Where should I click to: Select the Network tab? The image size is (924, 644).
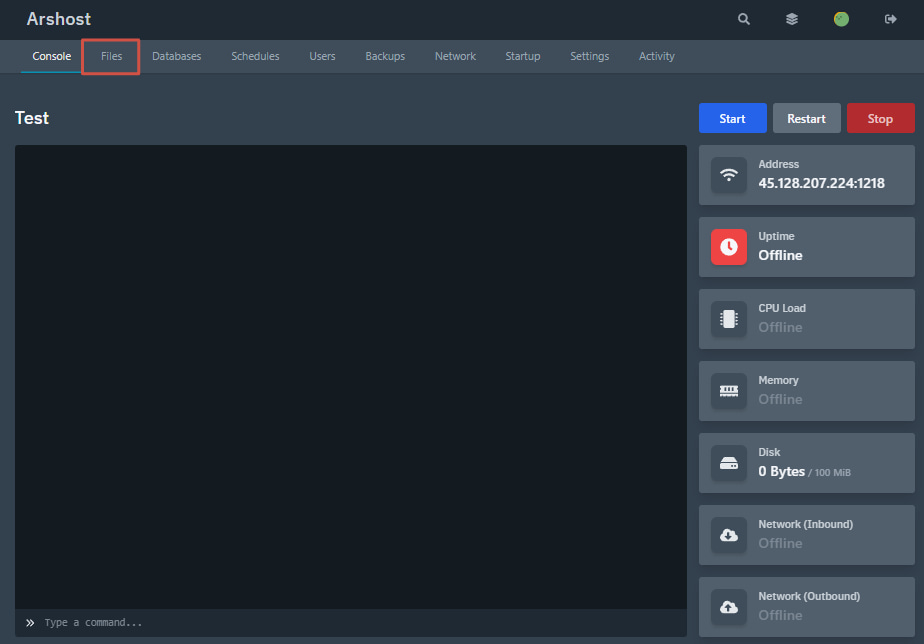pyautogui.click(x=455, y=56)
